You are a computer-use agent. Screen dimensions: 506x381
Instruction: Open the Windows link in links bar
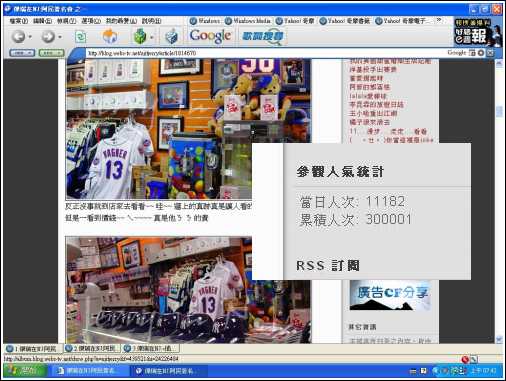(x=205, y=21)
